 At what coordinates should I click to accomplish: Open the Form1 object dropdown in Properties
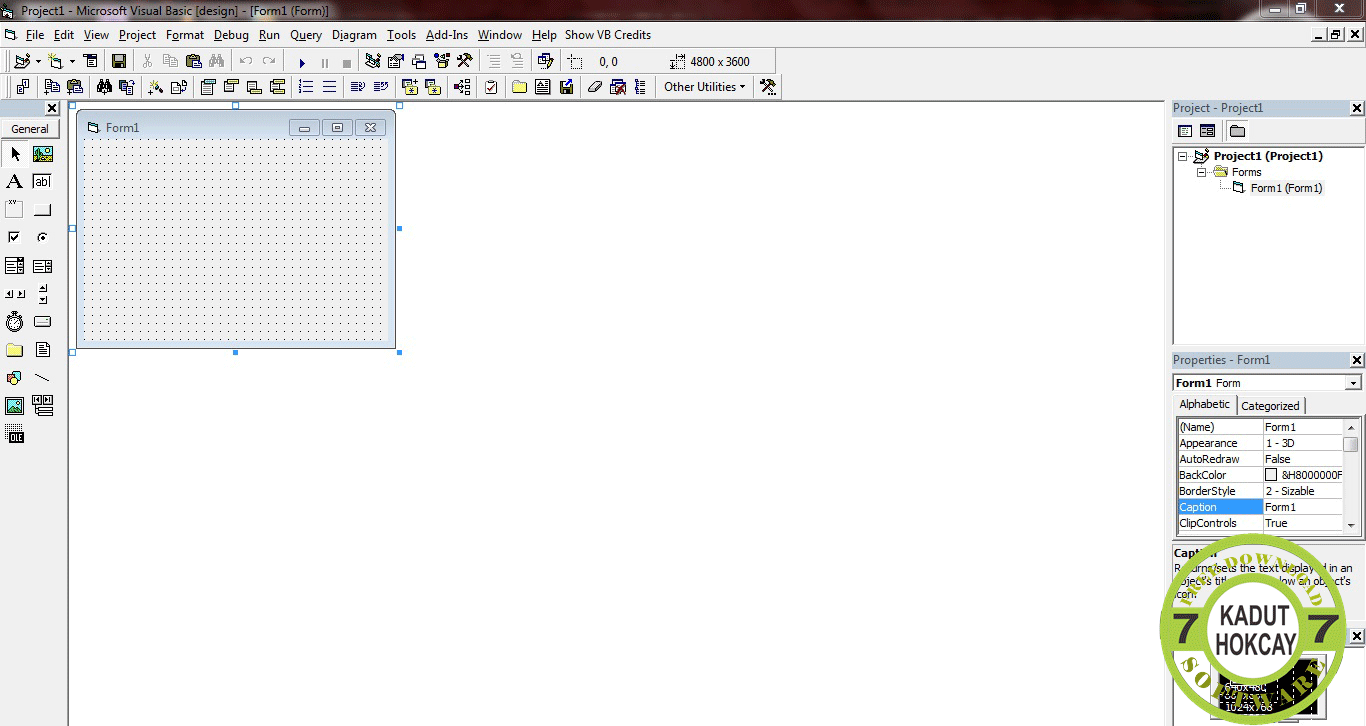(1353, 383)
